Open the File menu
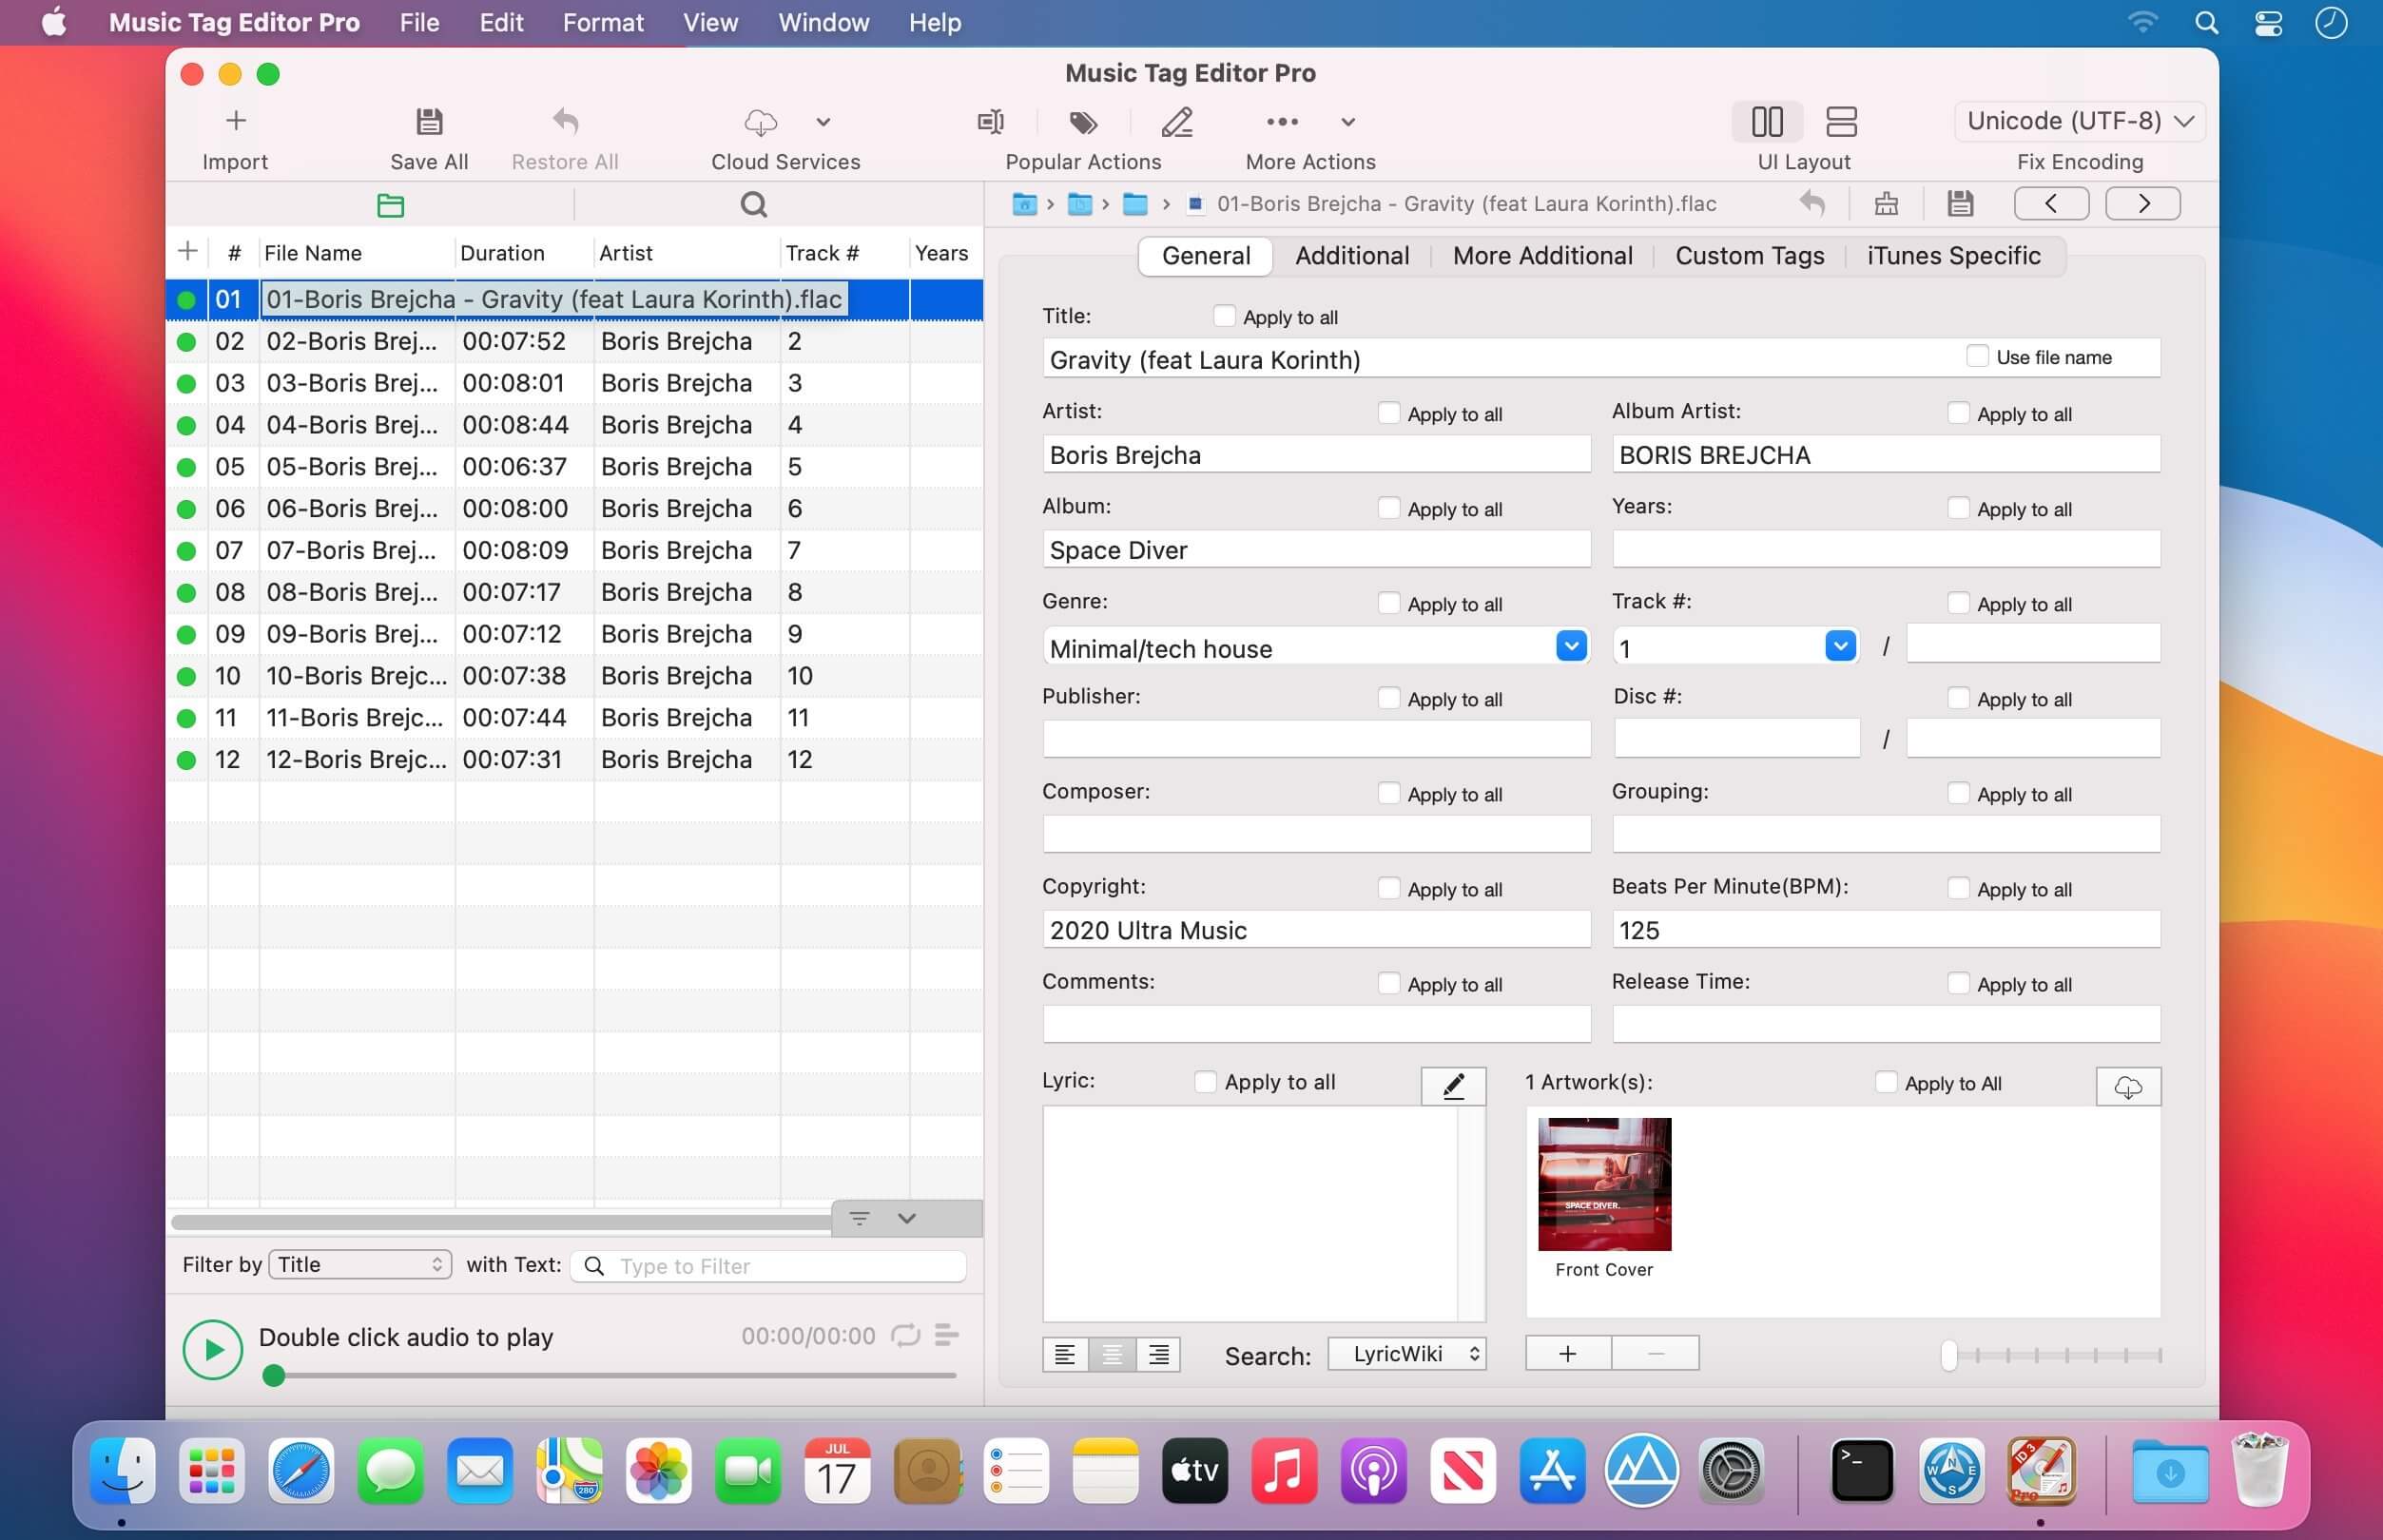Screen dimensions: 2383x1540 [x=419, y=22]
